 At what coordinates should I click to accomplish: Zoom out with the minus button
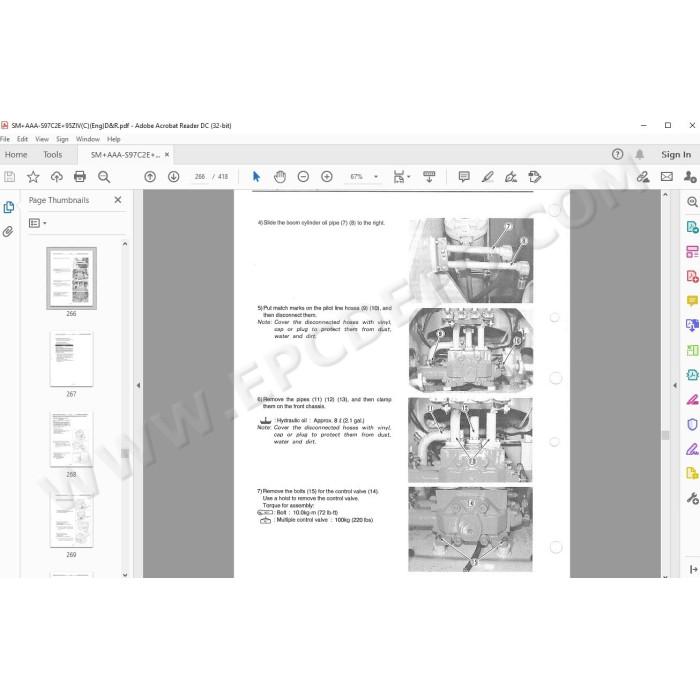coord(303,177)
